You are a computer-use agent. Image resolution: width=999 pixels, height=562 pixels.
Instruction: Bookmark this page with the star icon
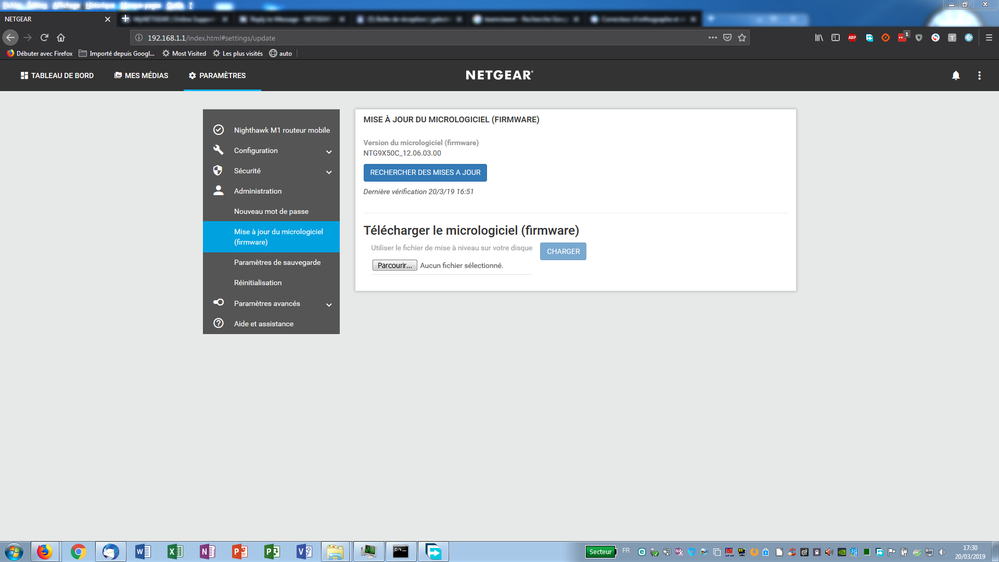pos(742,38)
